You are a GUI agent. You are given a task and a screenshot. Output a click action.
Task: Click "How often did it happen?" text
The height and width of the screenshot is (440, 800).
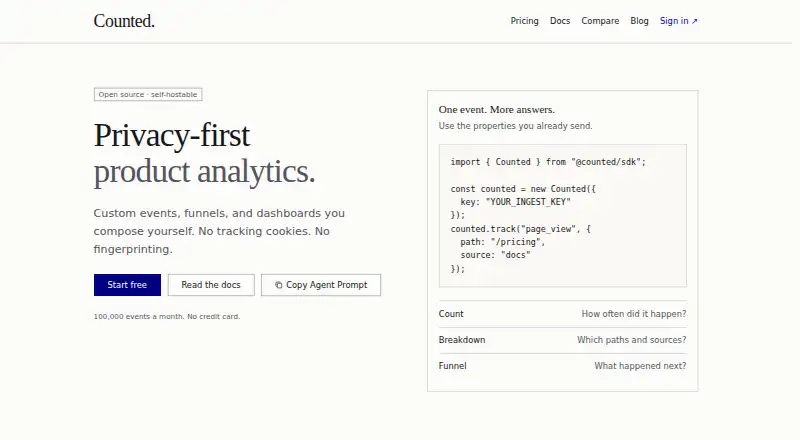[634, 314]
